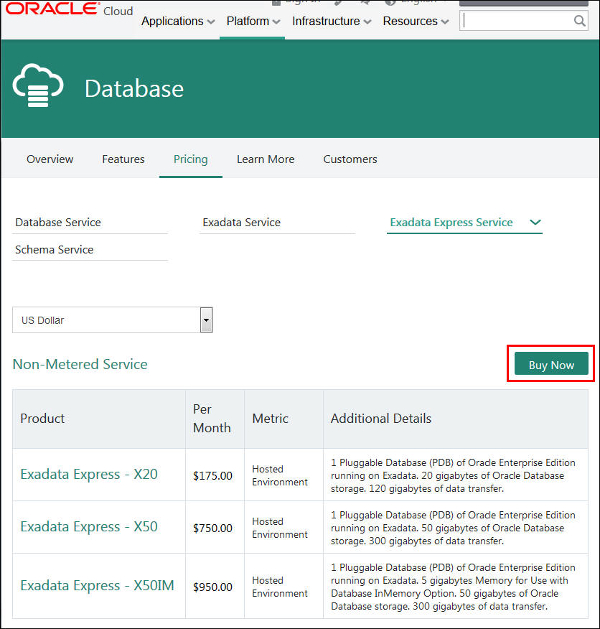600x629 pixels.
Task: Open the Exadata Express - X50 link
Action: pyautogui.click(x=89, y=526)
